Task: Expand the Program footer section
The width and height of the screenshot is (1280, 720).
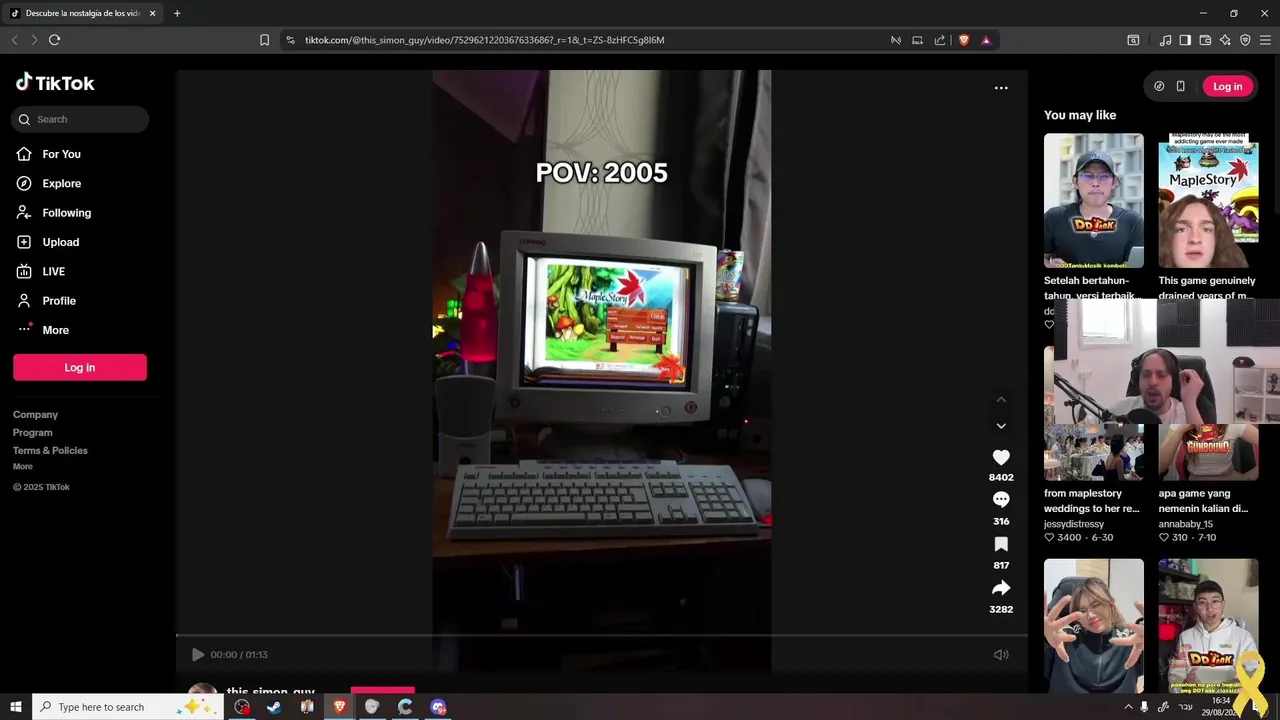Action: tap(32, 432)
